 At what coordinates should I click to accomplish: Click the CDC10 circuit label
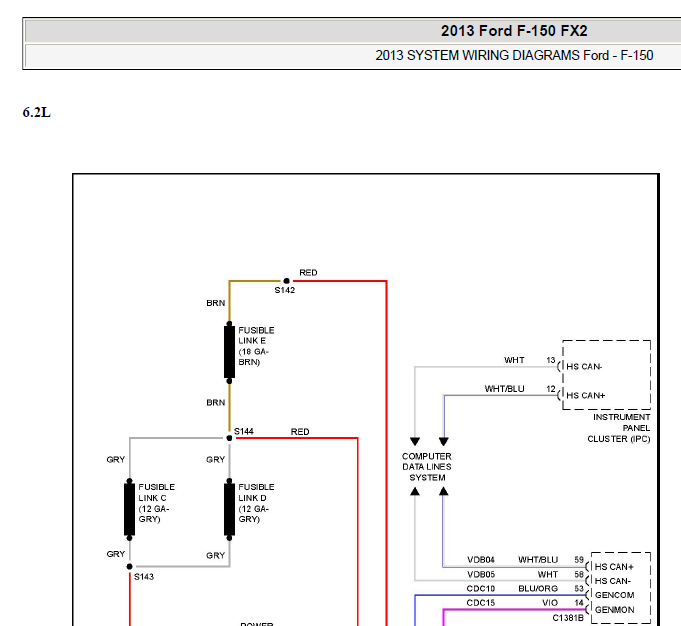[481, 589]
